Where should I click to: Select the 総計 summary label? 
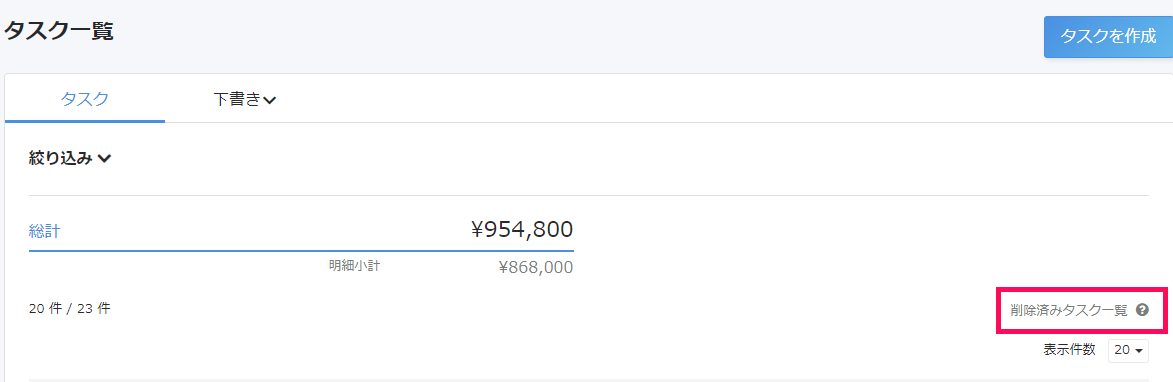[44, 231]
